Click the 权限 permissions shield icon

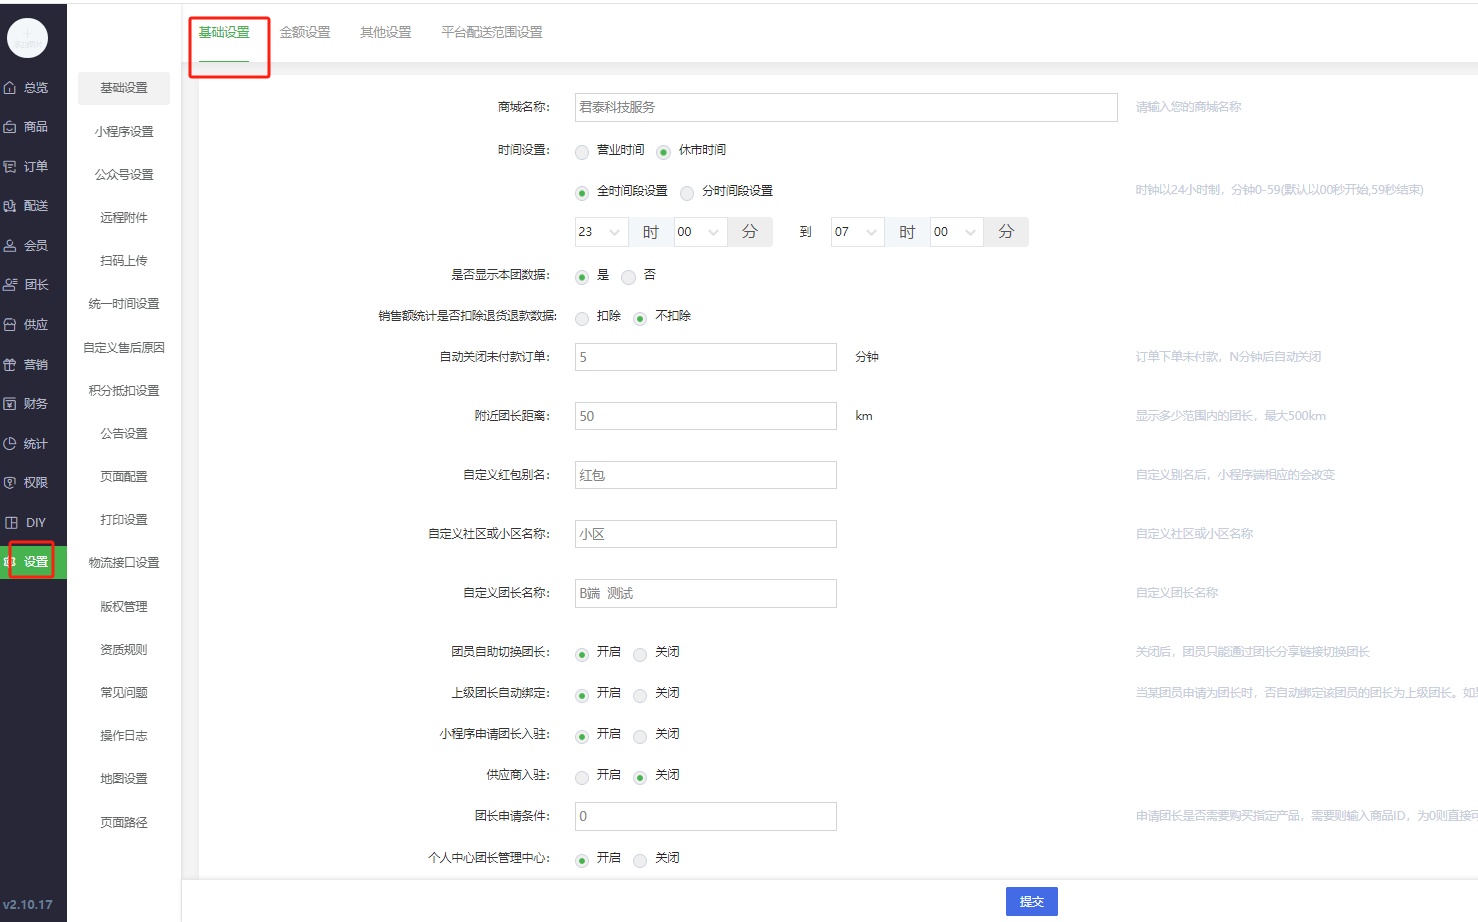click(x=10, y=483)
